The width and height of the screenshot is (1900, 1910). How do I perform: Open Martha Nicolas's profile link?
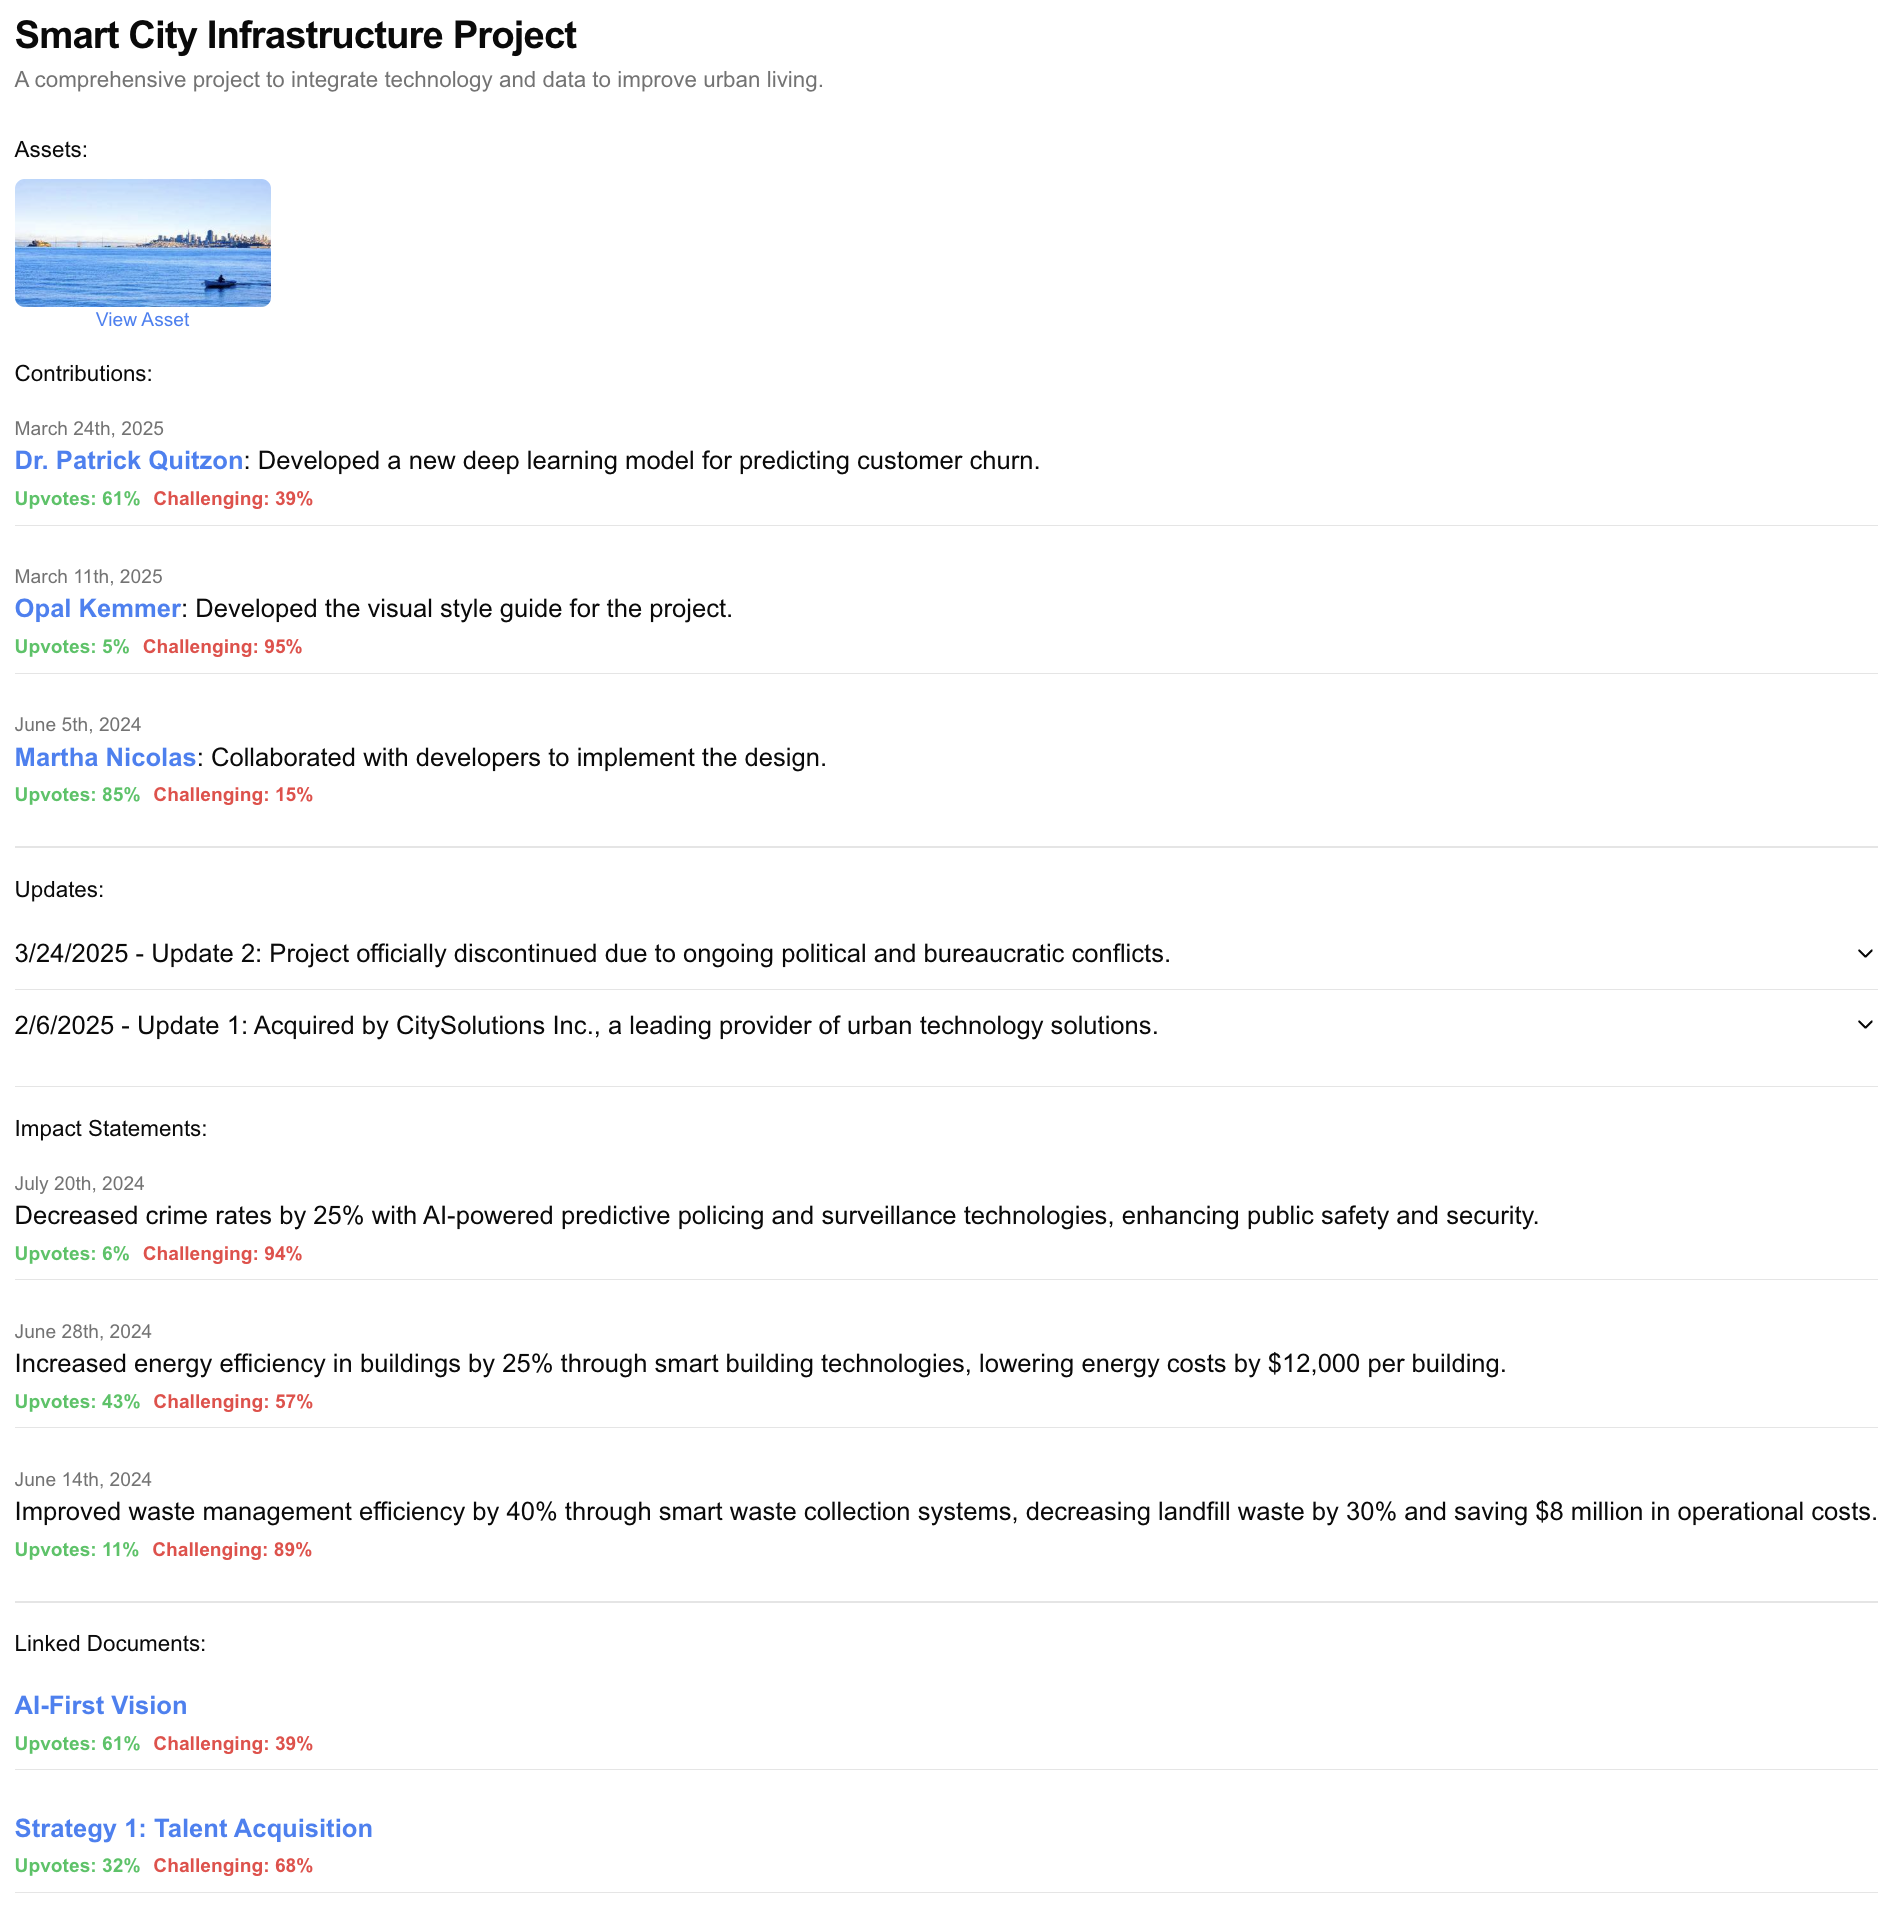tap(105, 757)
